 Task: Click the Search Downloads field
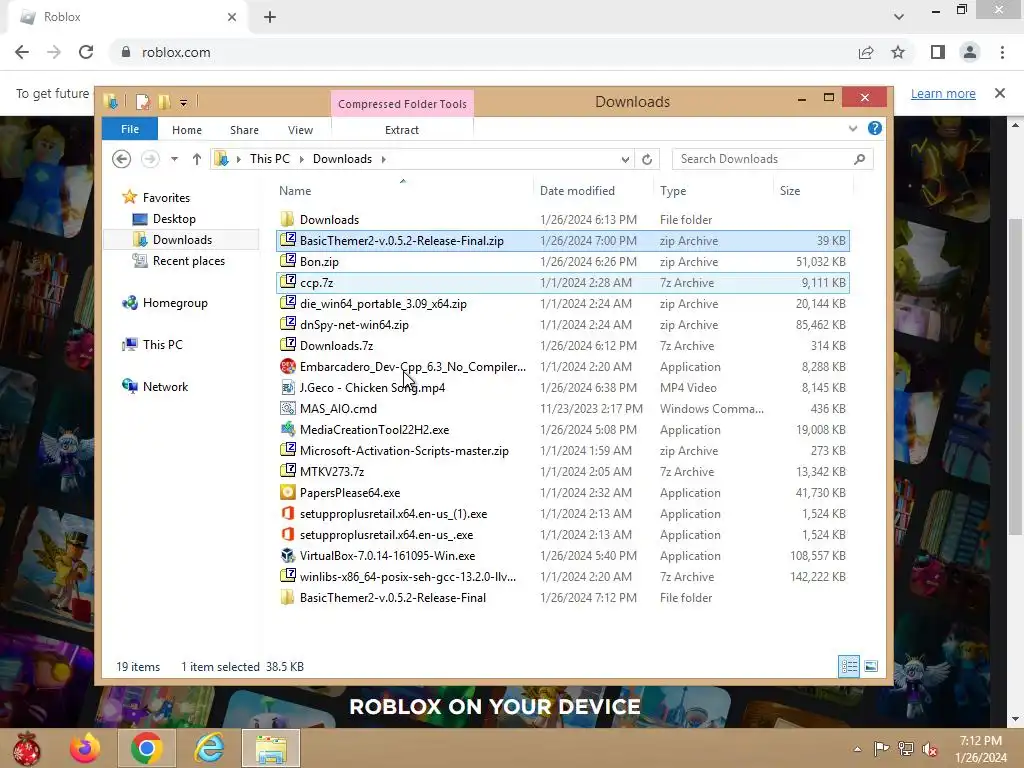[x=773, y=159]
